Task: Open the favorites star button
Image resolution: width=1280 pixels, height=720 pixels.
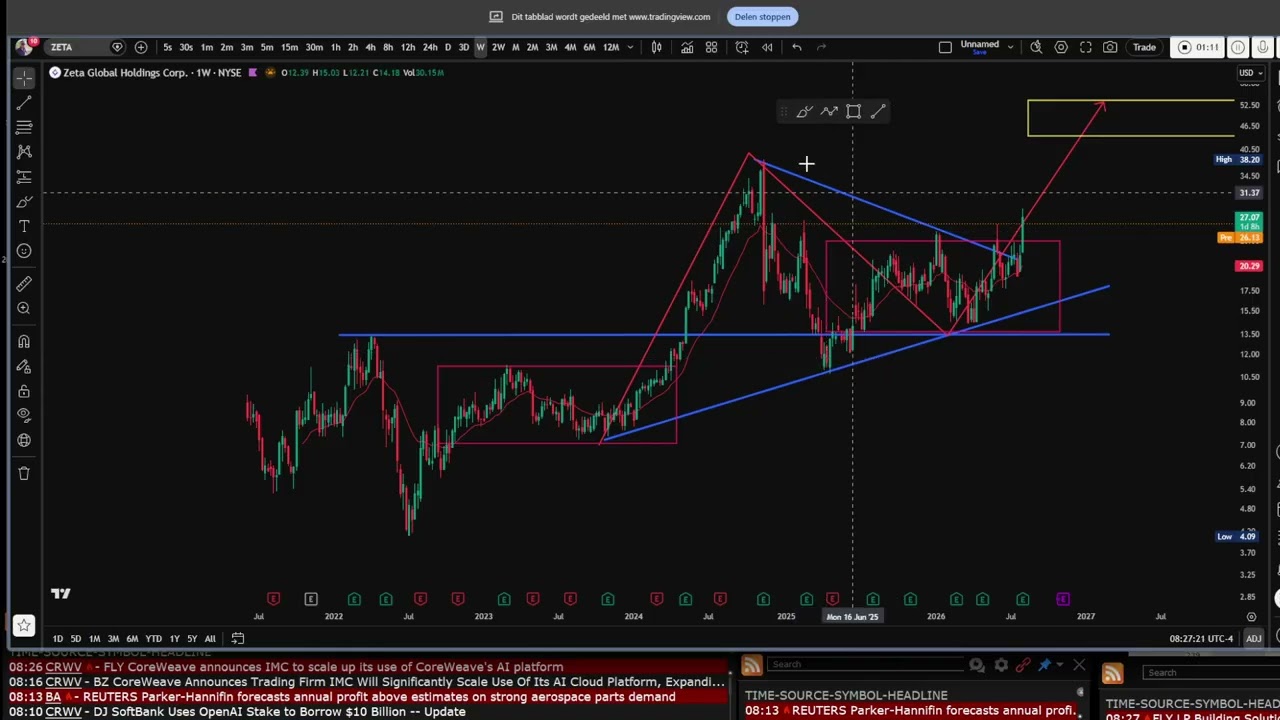Action: (24, 626)
